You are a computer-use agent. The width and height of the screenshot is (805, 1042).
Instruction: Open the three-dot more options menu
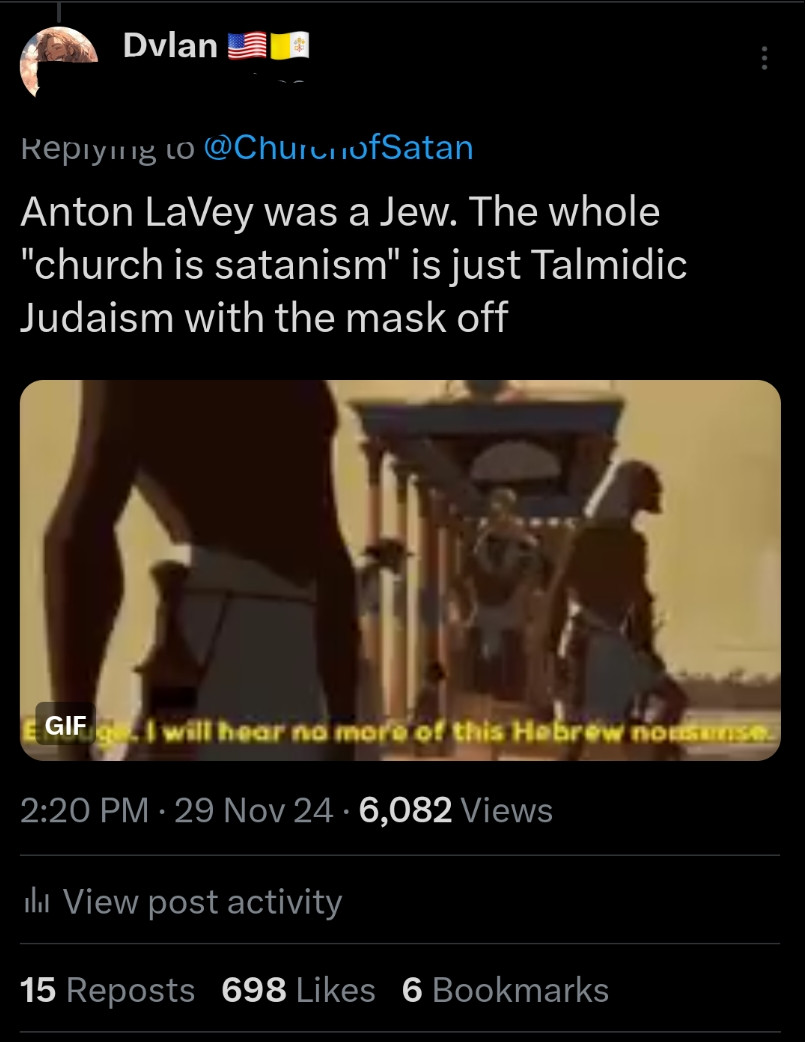point(764,58)
